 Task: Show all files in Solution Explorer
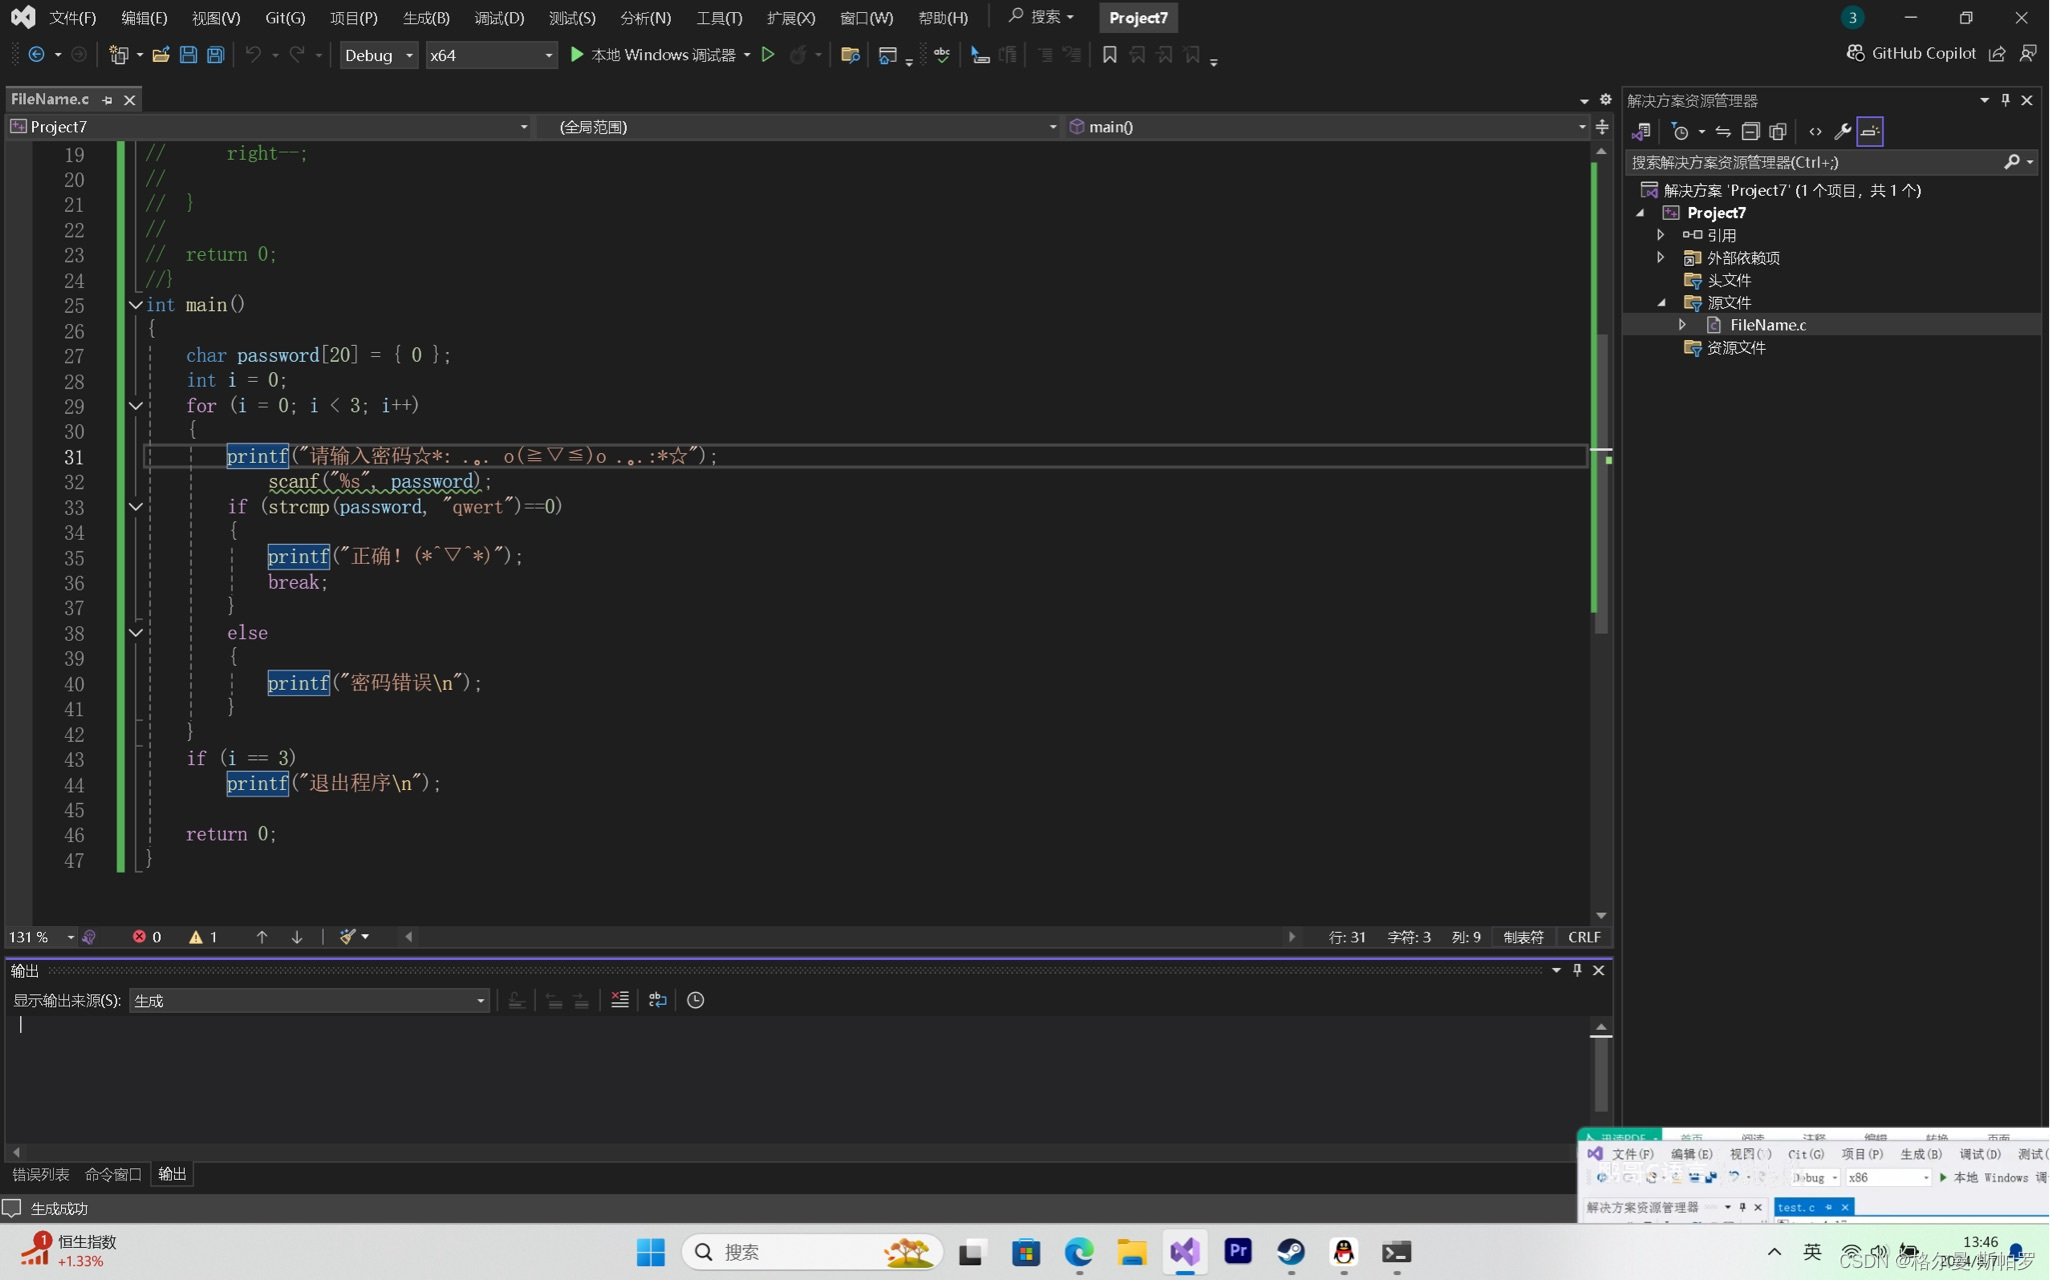(1778, 131)
